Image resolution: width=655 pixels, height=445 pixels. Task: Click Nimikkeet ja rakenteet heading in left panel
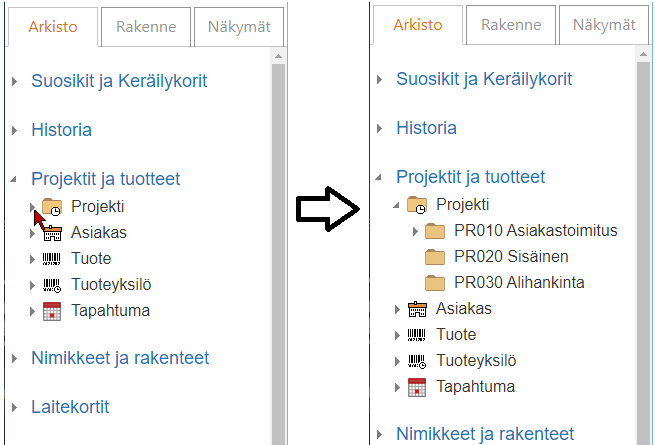[120, 358]
